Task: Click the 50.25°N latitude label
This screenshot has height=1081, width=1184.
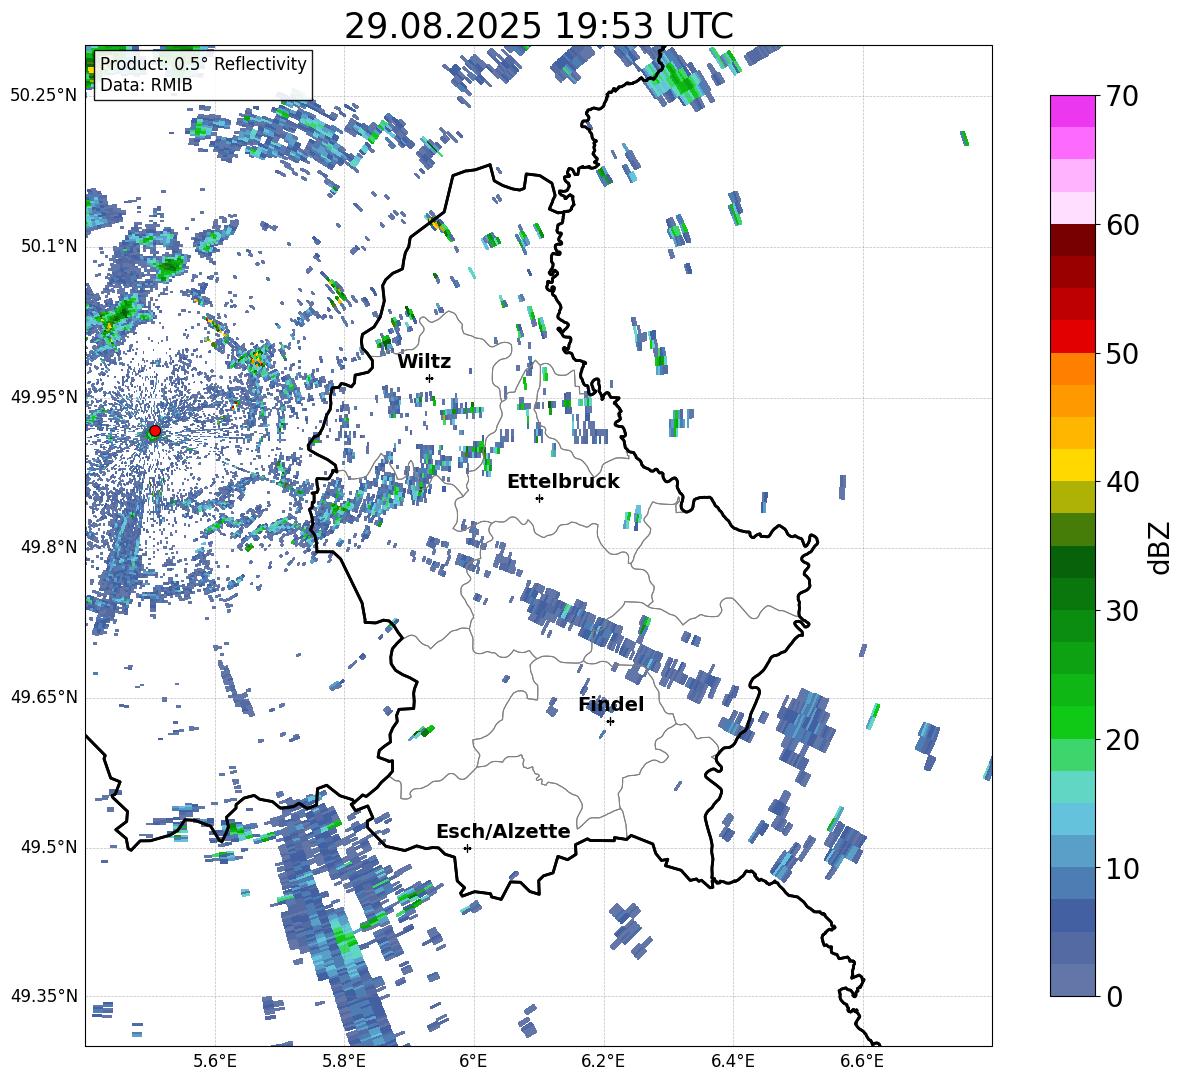Action: click(45, 96)
